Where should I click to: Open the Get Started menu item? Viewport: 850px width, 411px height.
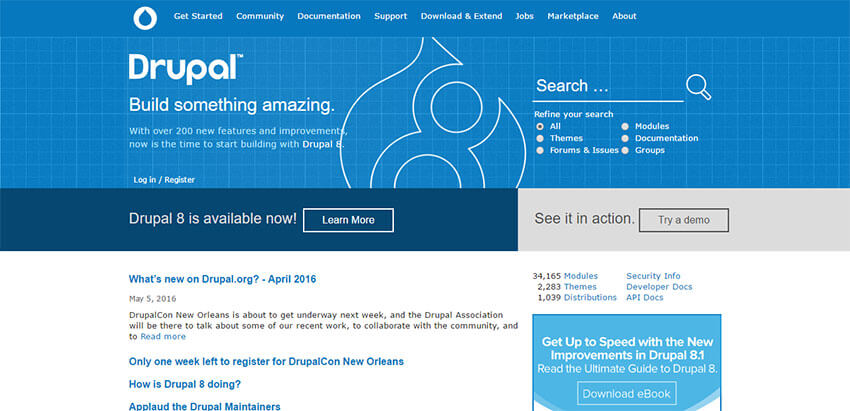[x=198, y=17]
